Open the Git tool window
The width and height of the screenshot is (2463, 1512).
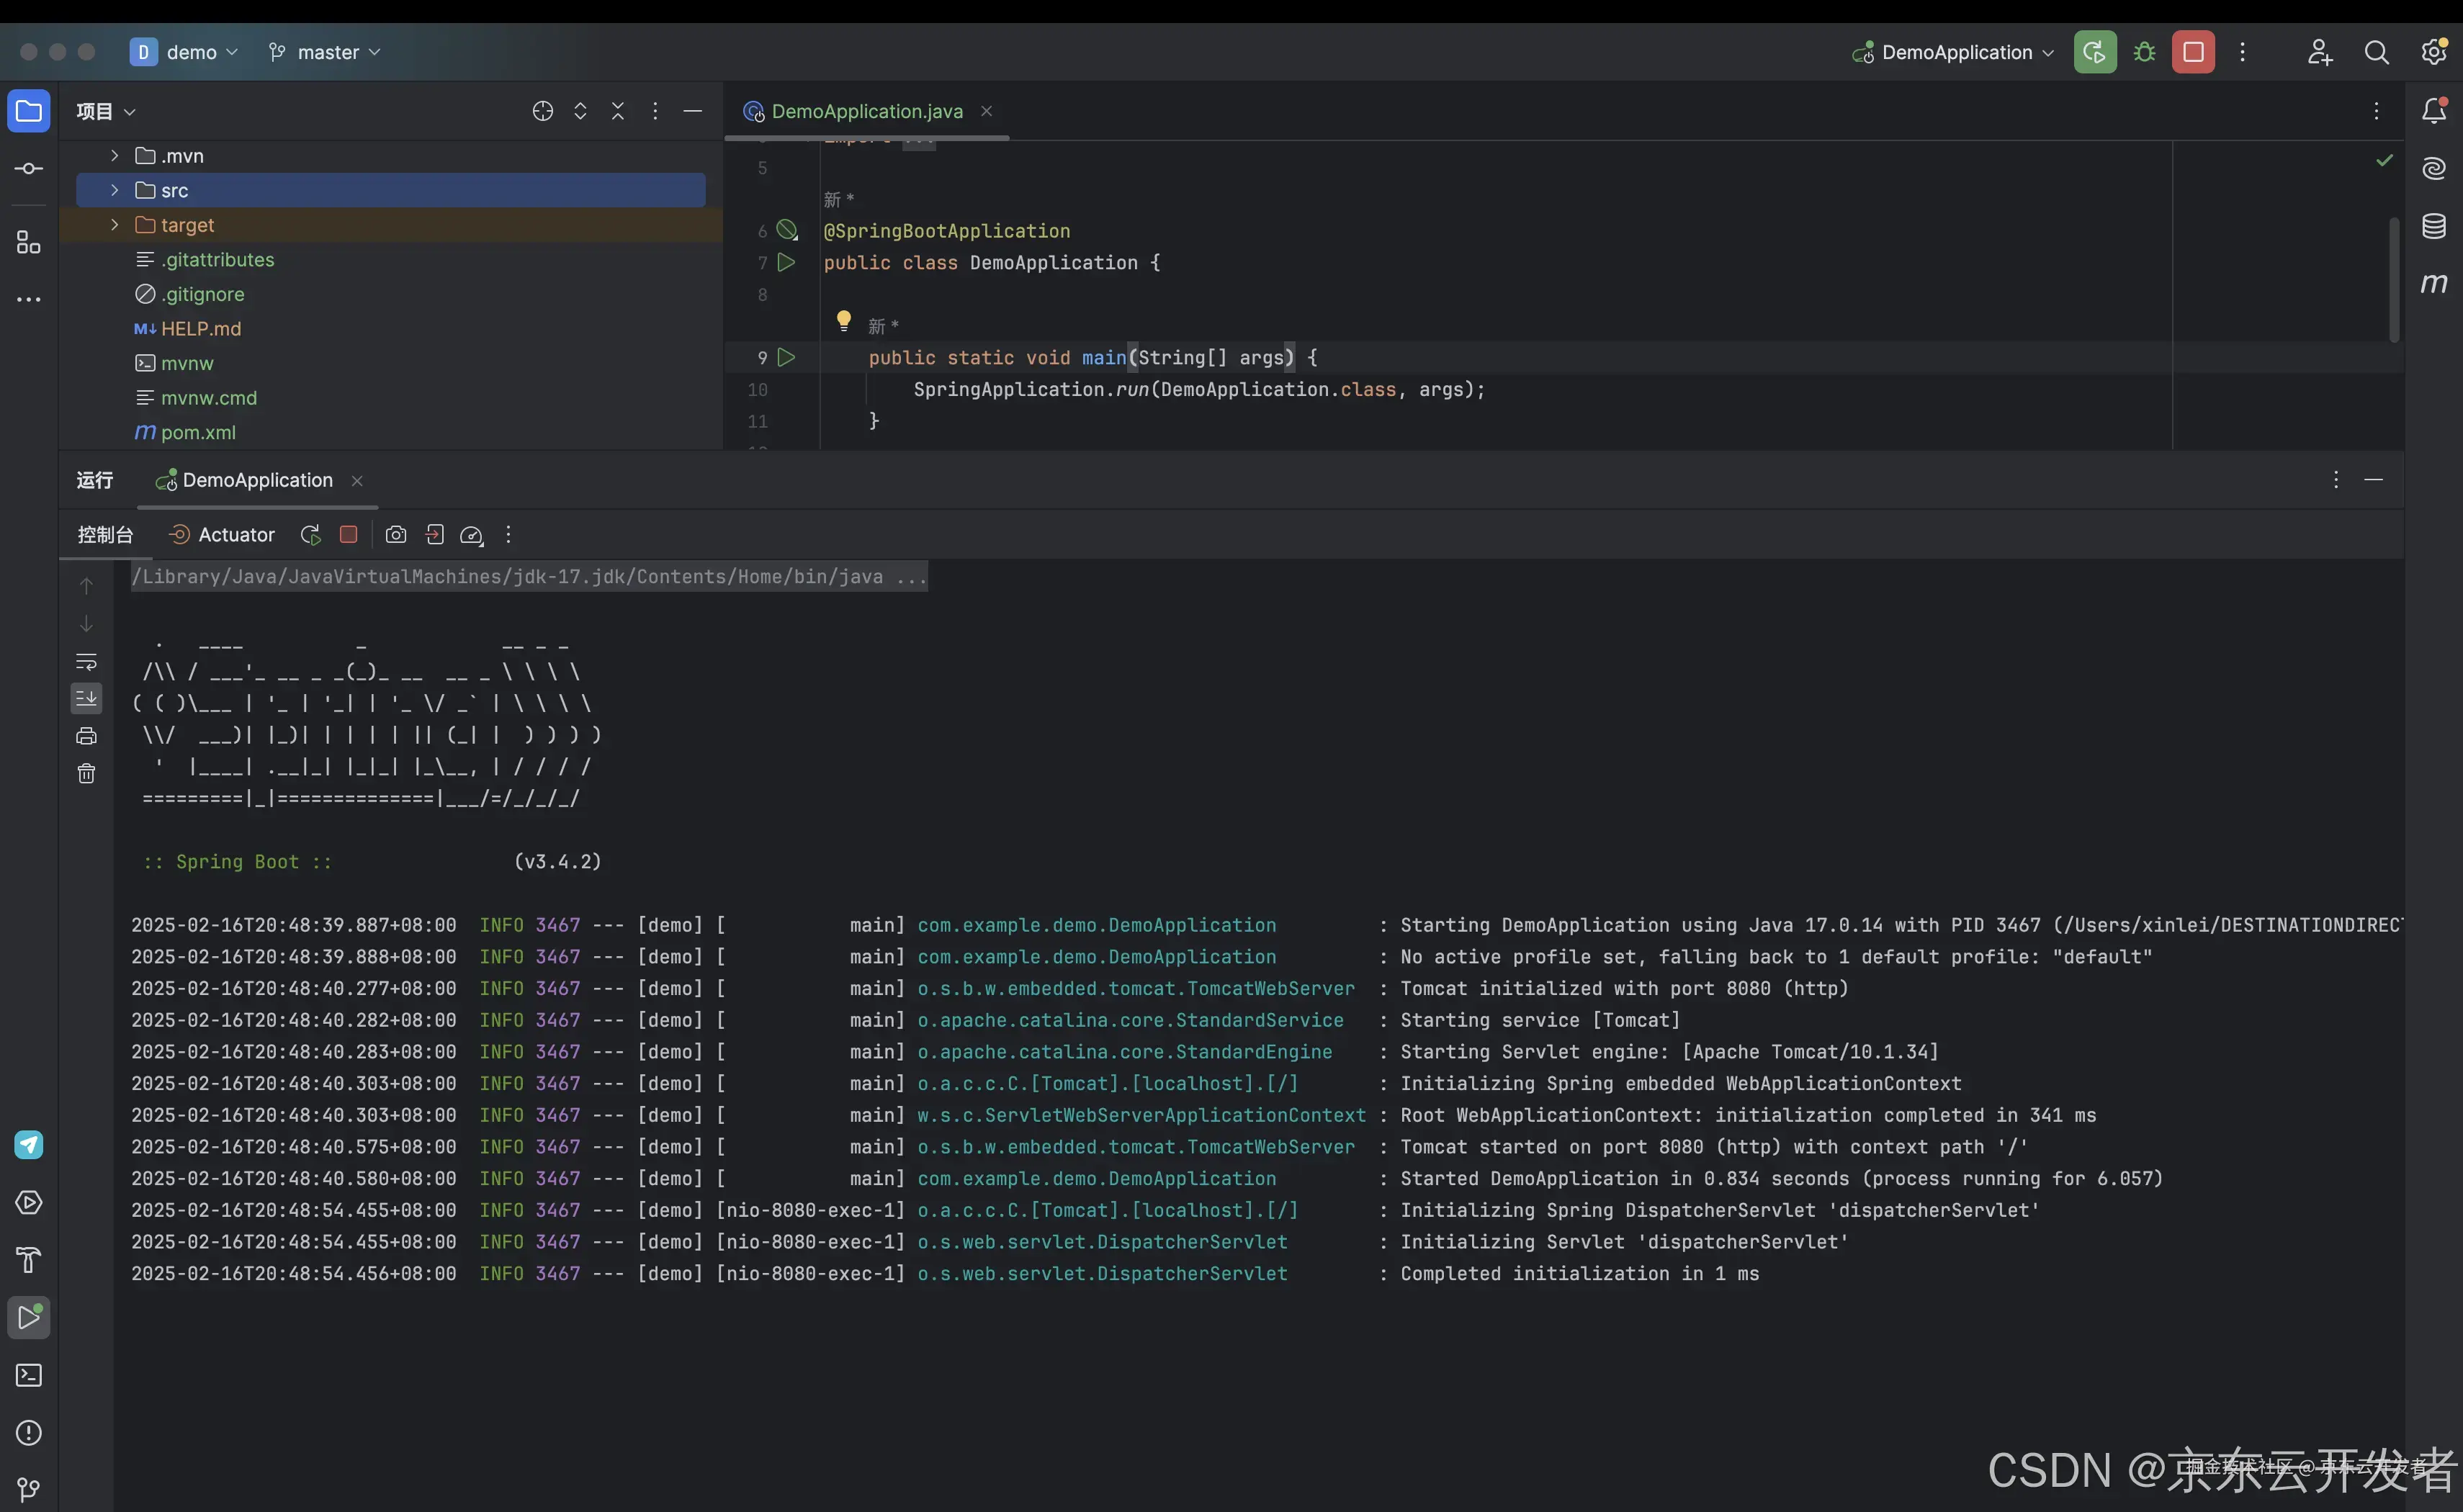[x=29, y=1490]
